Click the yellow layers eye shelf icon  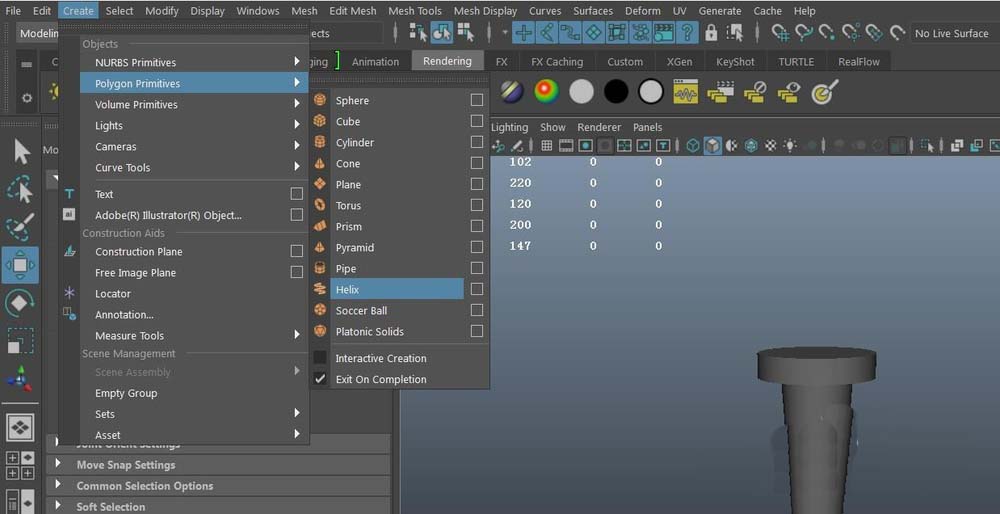click(789, 92)
